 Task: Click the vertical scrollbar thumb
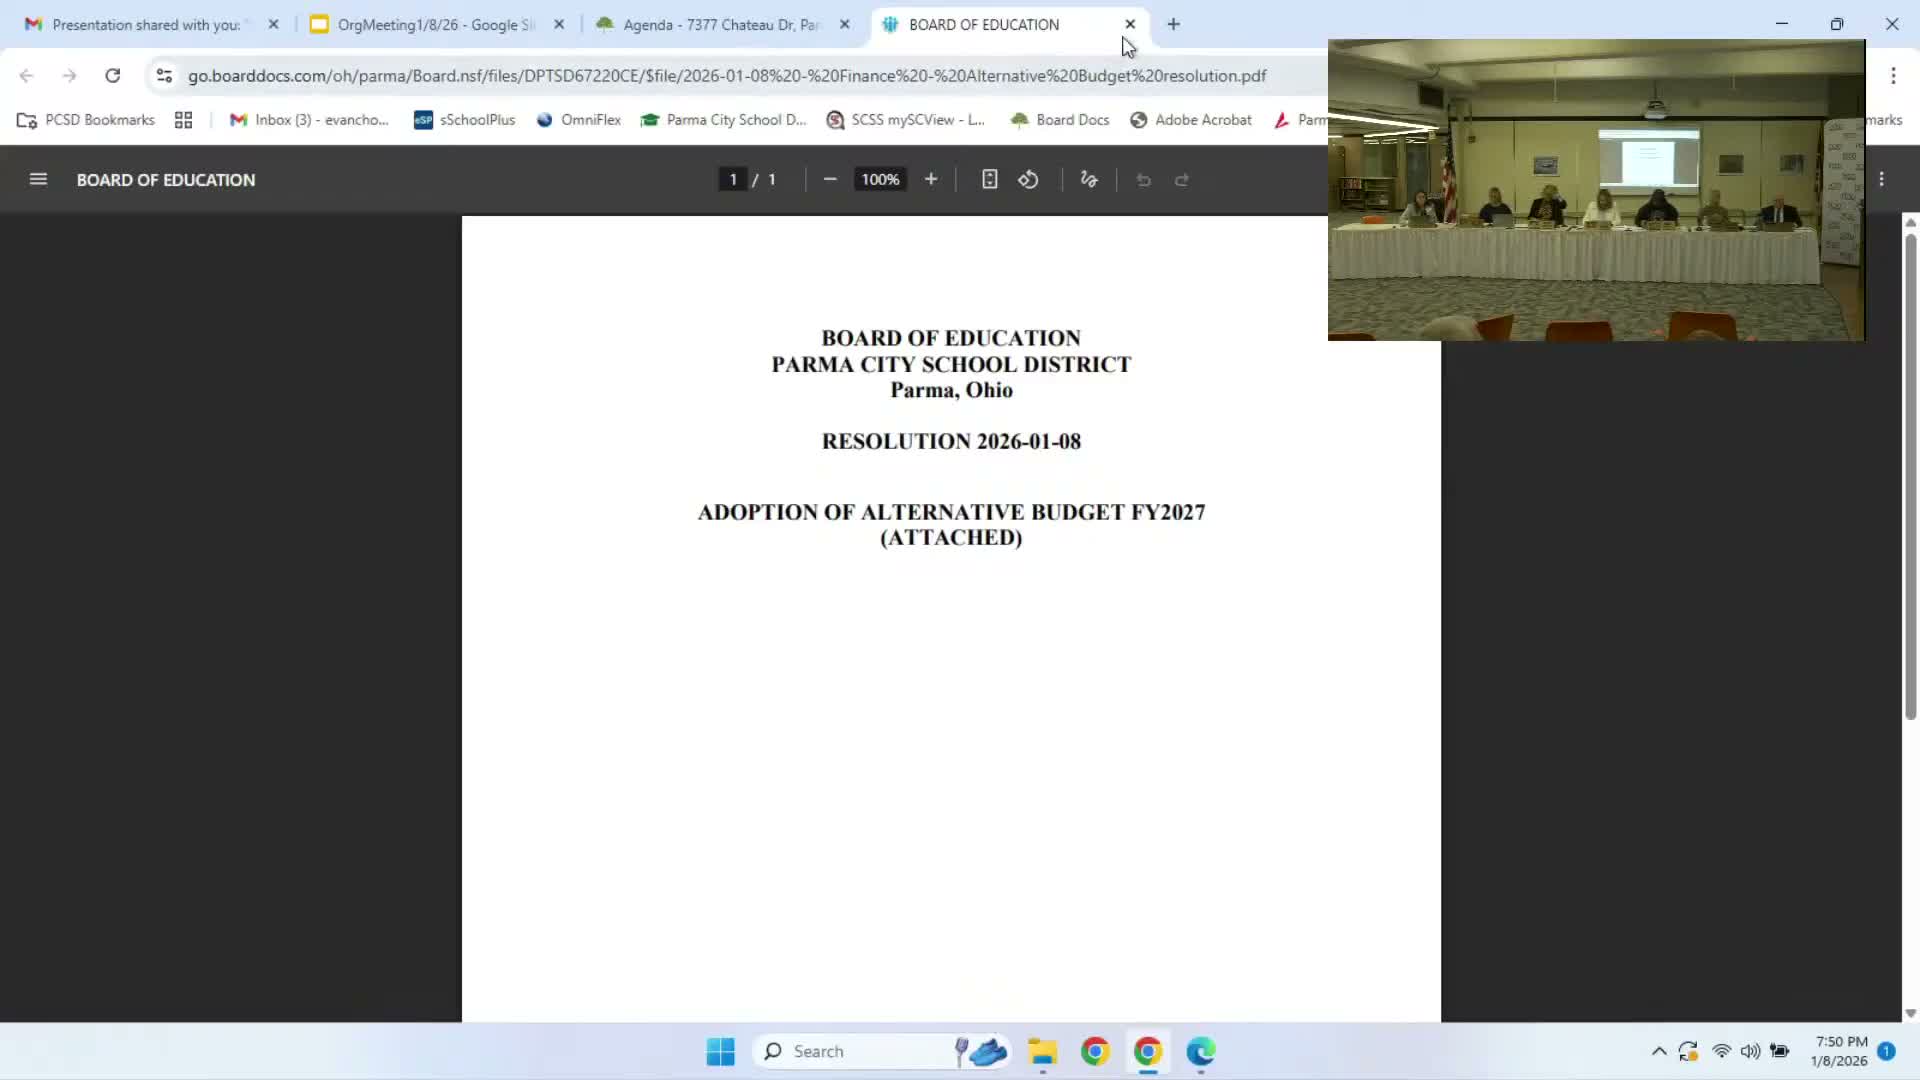1910,475
